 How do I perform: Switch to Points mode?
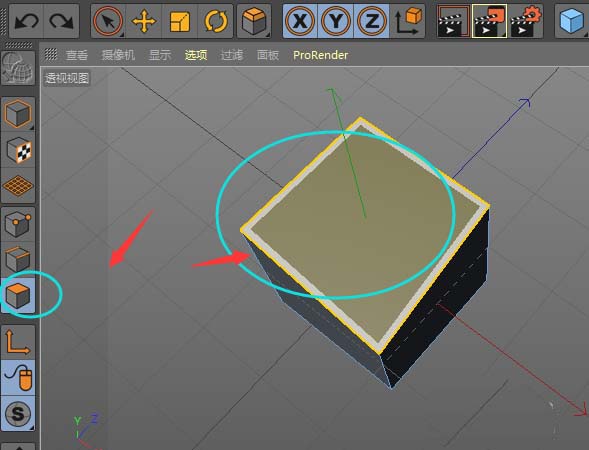tap(18, 224)
